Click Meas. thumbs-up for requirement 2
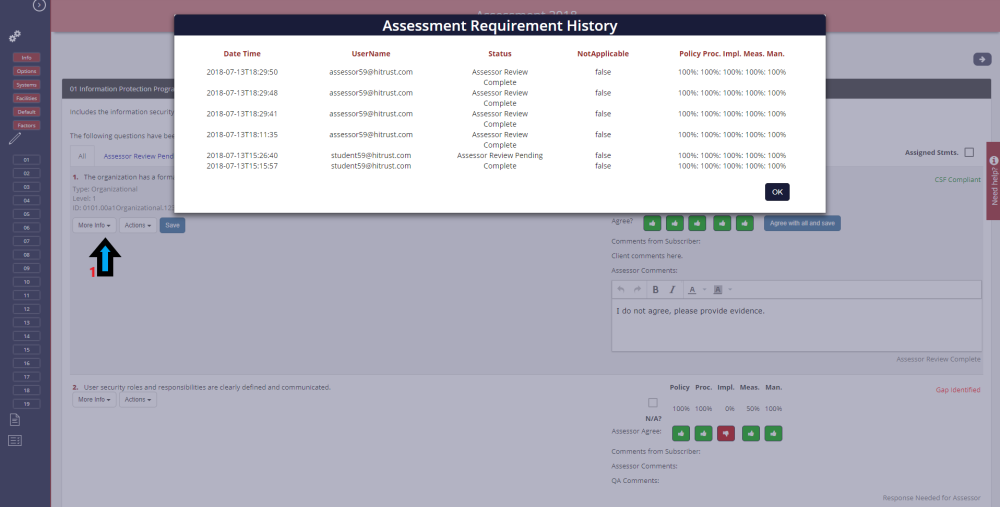 751,434
